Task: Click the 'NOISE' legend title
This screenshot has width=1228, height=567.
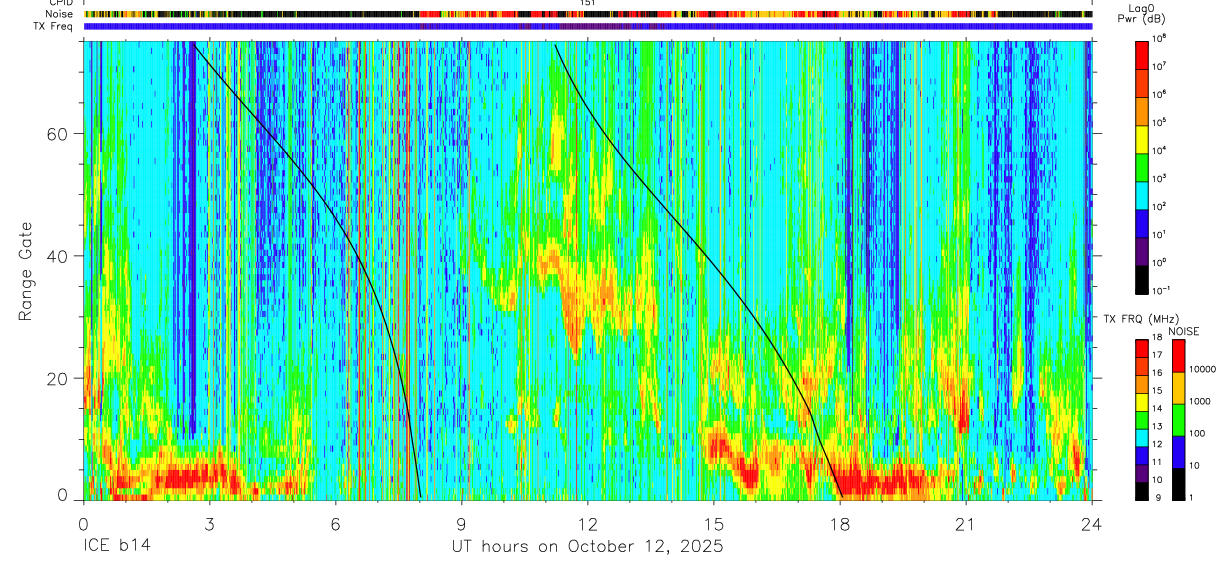Action: [x=1185, y=331]
